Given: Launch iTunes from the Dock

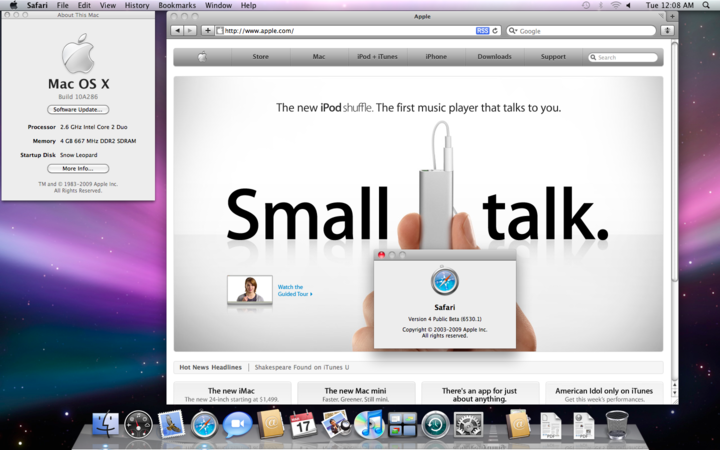Looking at the screenshot, I should 369,424.
